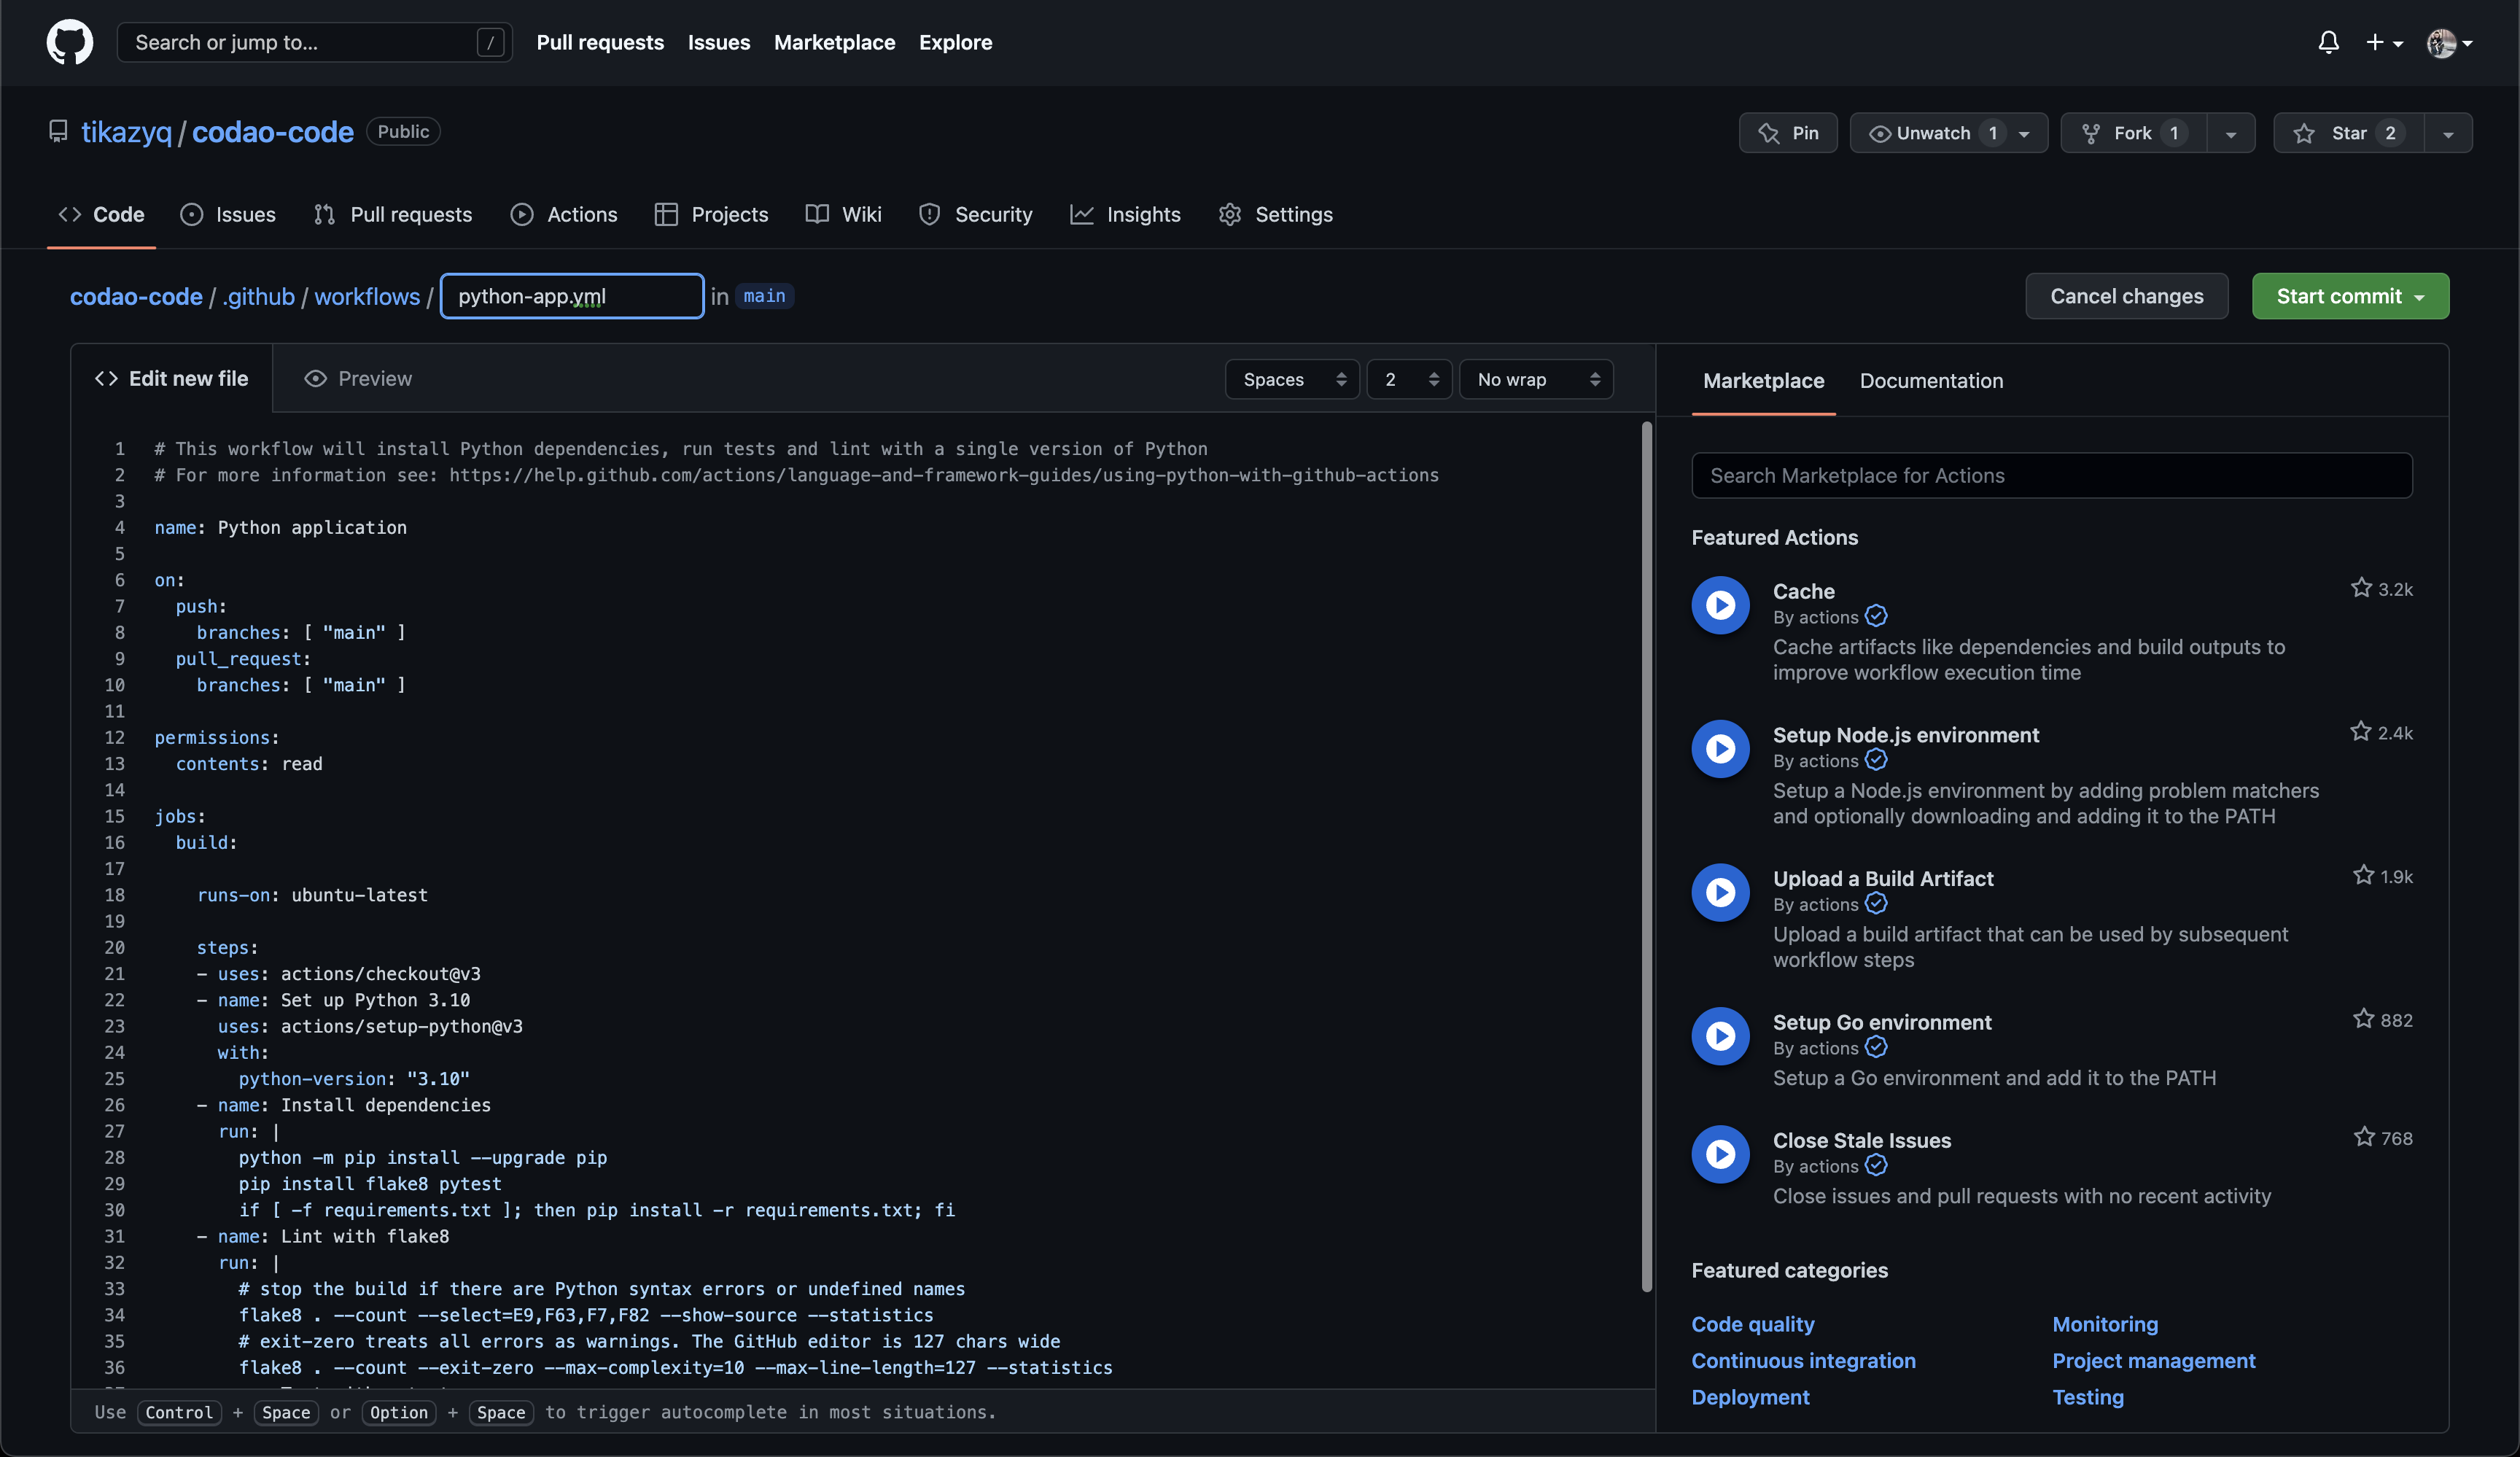Open the Code quality category
2520x1457 pixels.
pos(1752,1324)
